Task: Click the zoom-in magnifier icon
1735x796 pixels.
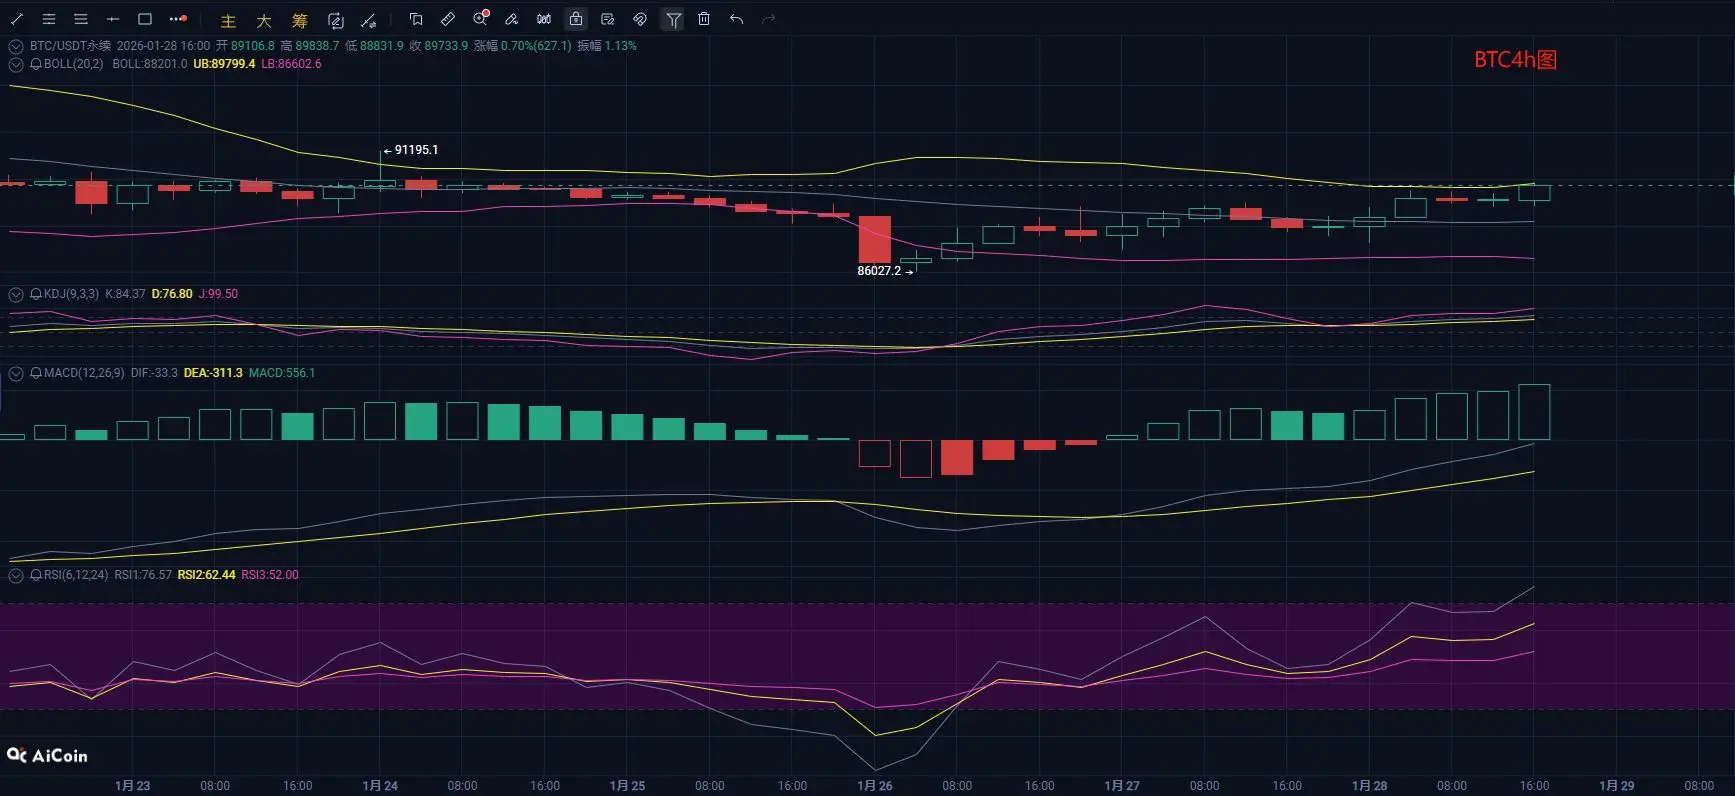Action: pyautogui.click(x=481, y=18)
